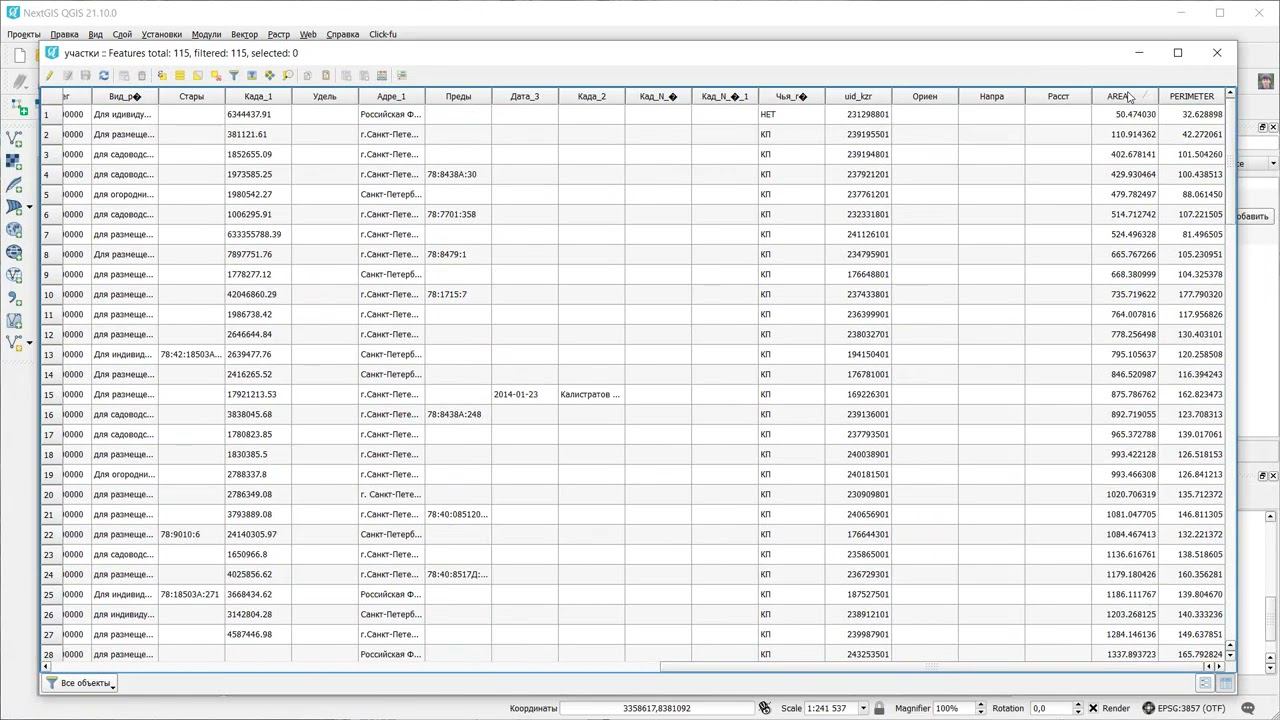Screen dimensions: 1280x720
Task: Open the Вектор menu
Action: [x=244, y=34]
